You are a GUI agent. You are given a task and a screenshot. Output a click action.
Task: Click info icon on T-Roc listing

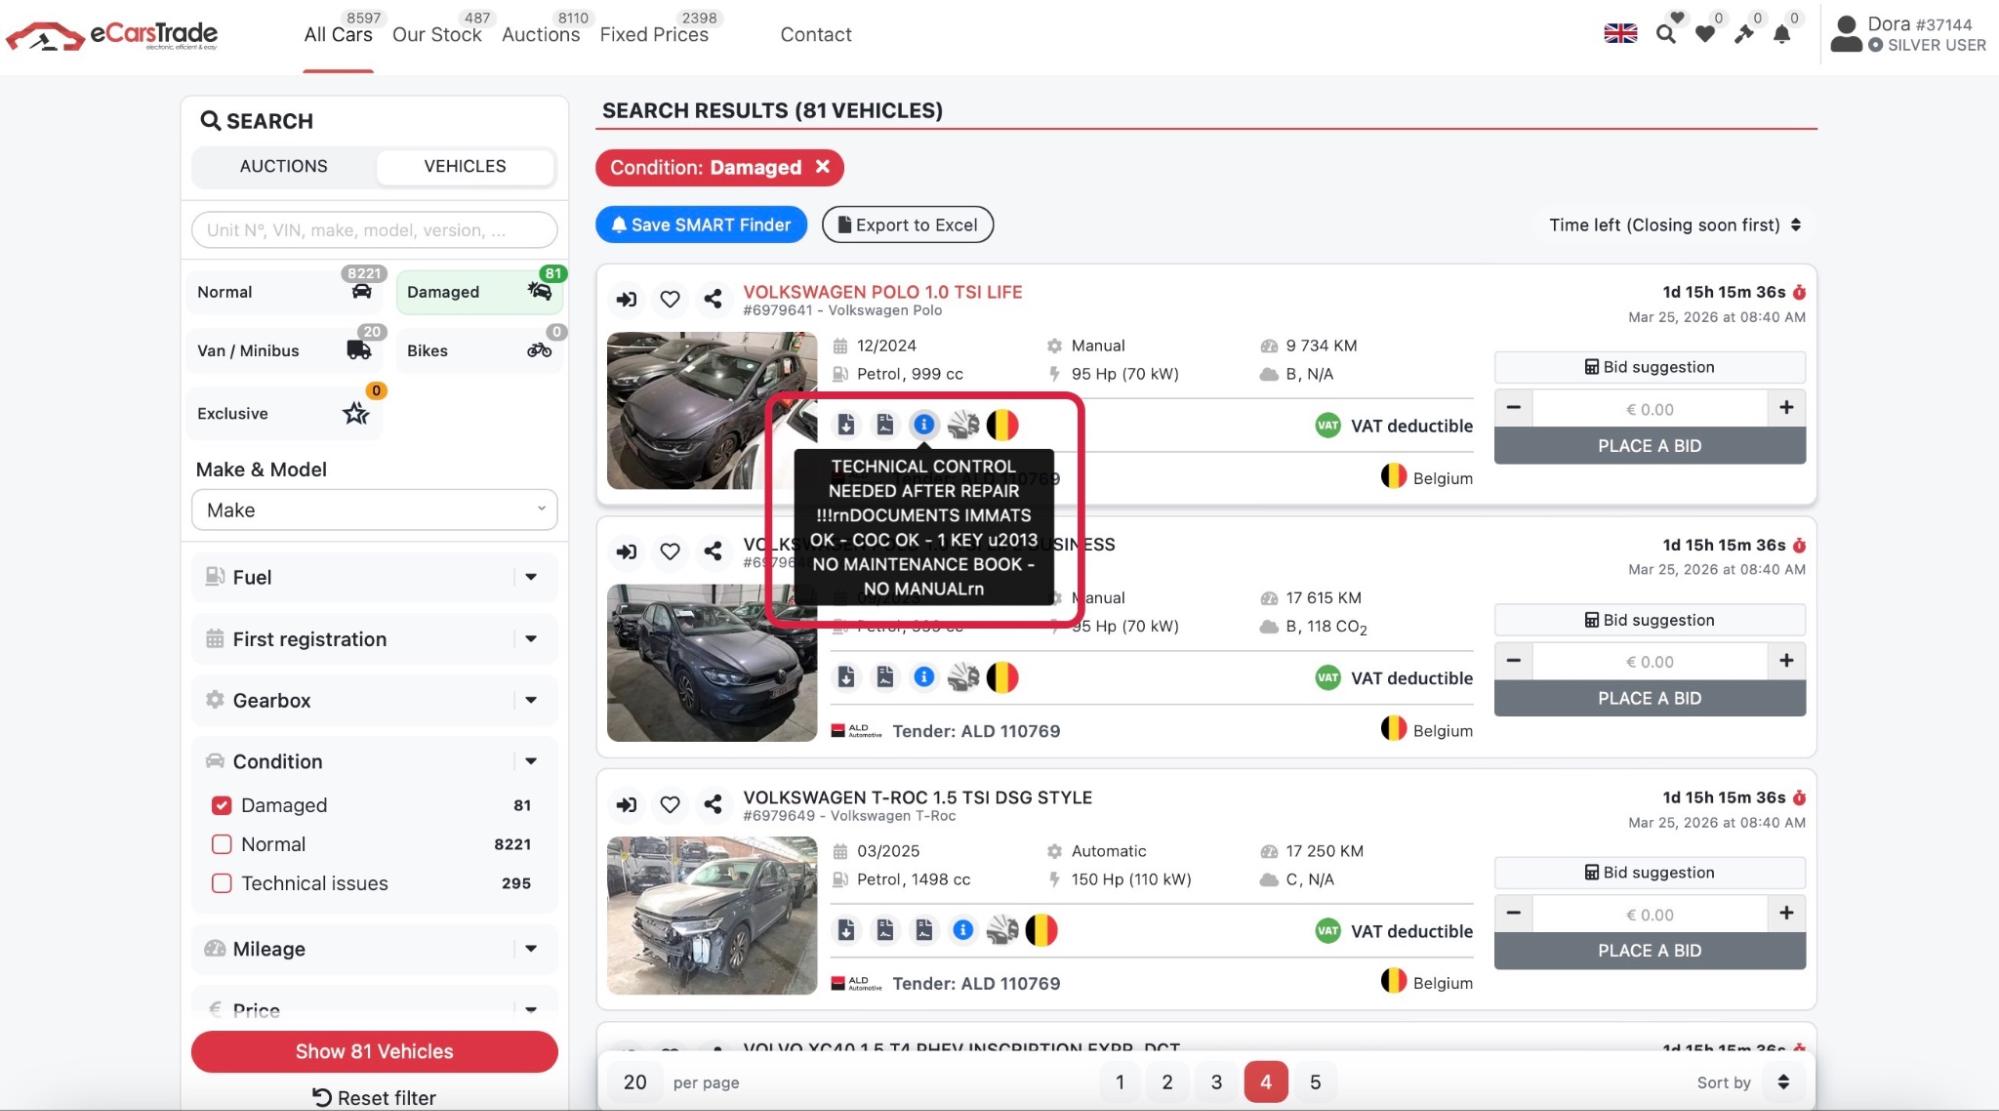(962, 931)
